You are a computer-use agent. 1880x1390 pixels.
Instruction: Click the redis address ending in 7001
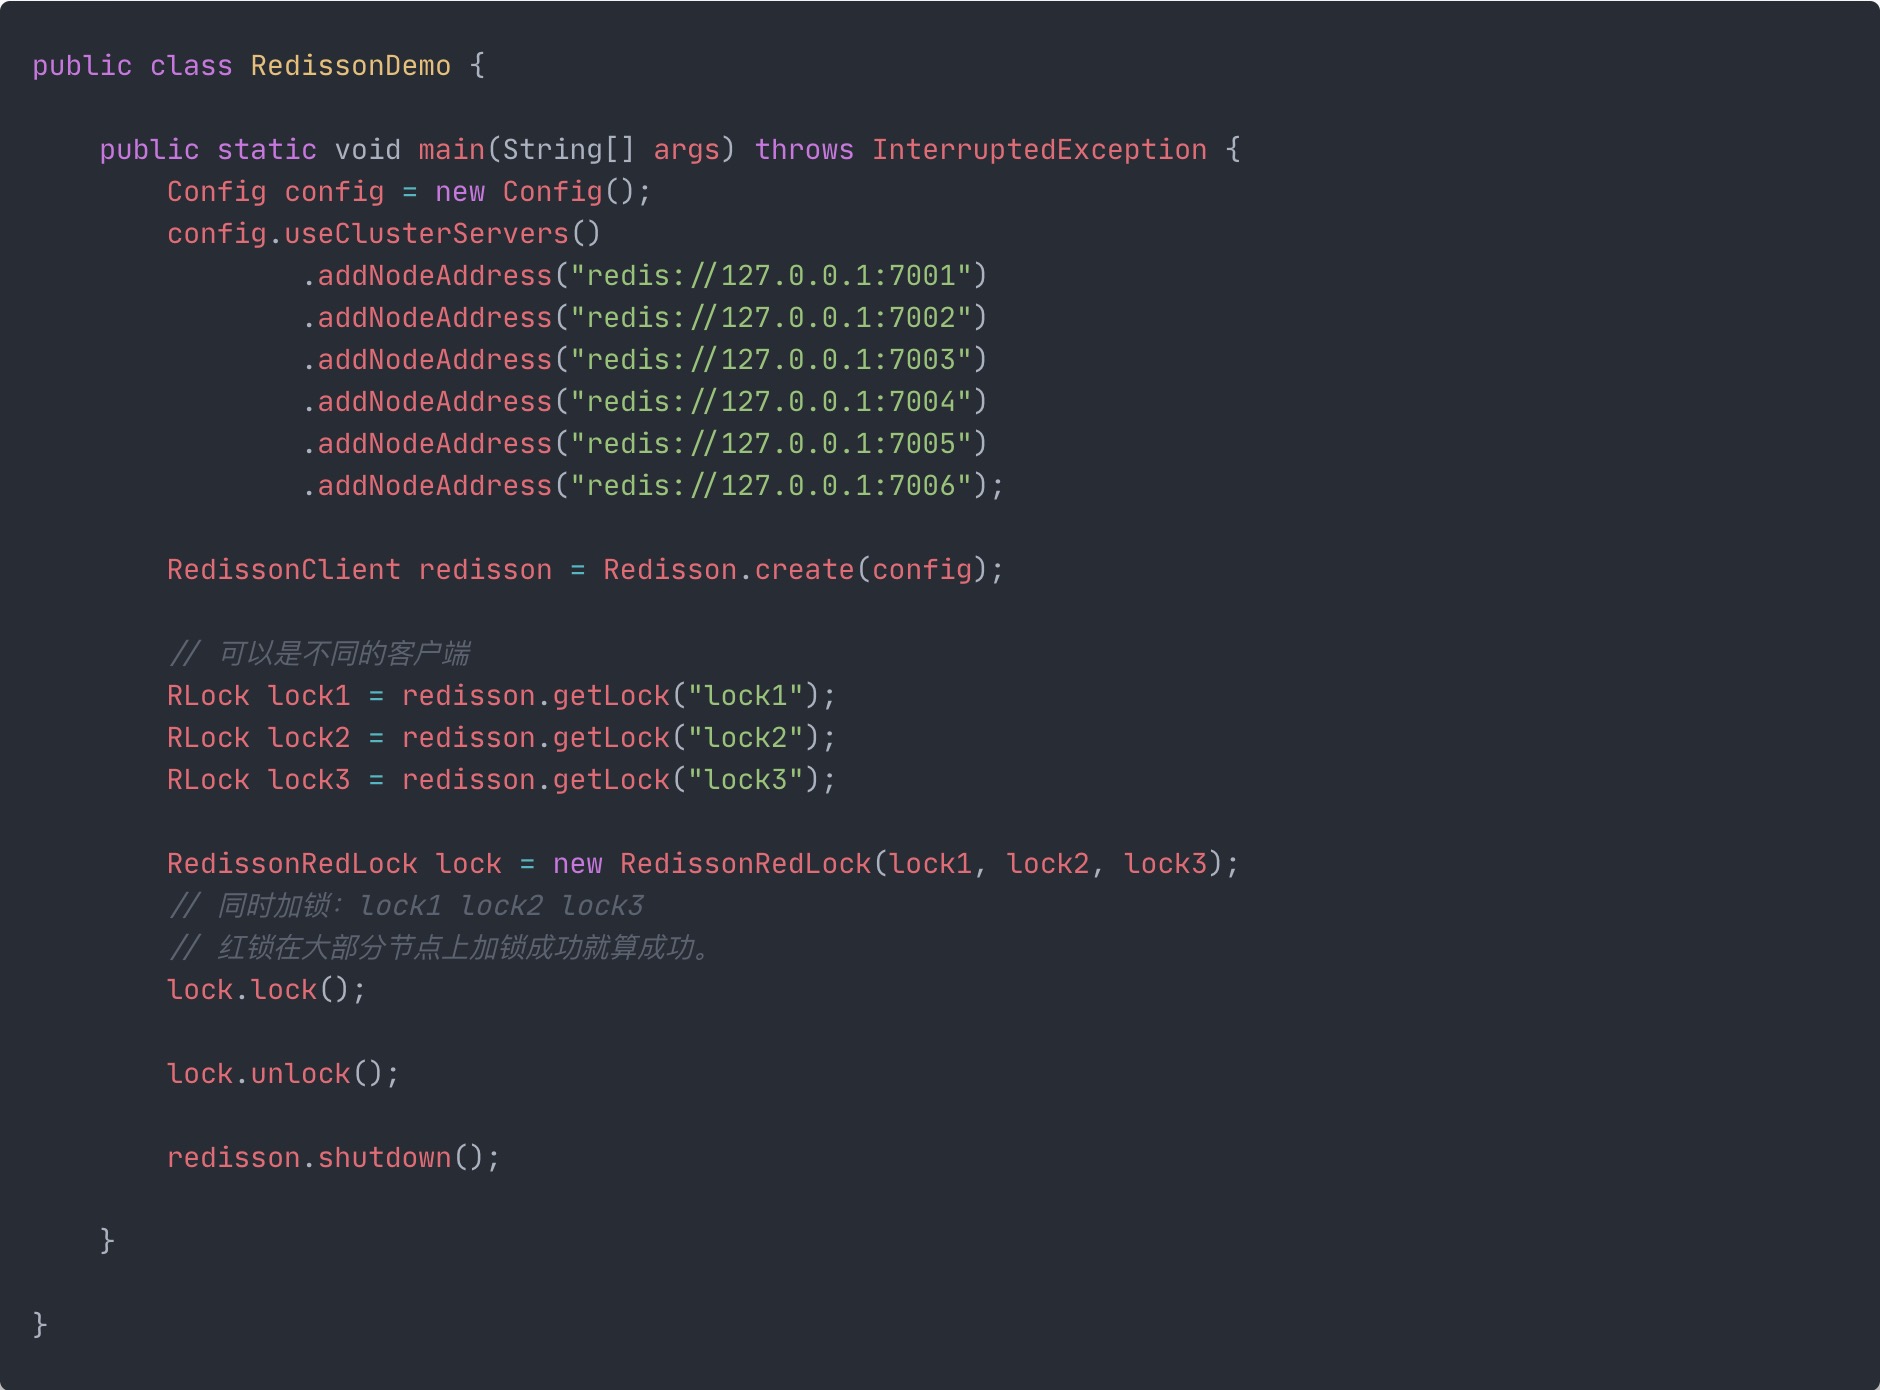pos(771,276)
